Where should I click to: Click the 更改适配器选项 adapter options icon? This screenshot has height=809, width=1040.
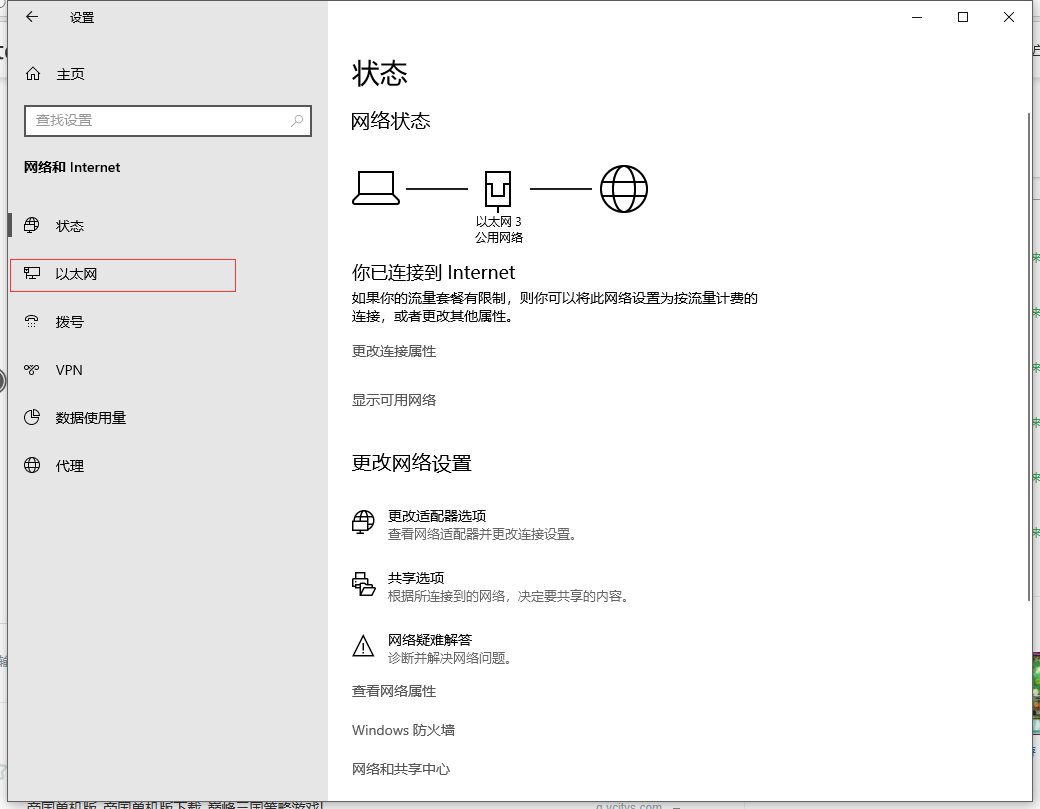coord(362,522)
